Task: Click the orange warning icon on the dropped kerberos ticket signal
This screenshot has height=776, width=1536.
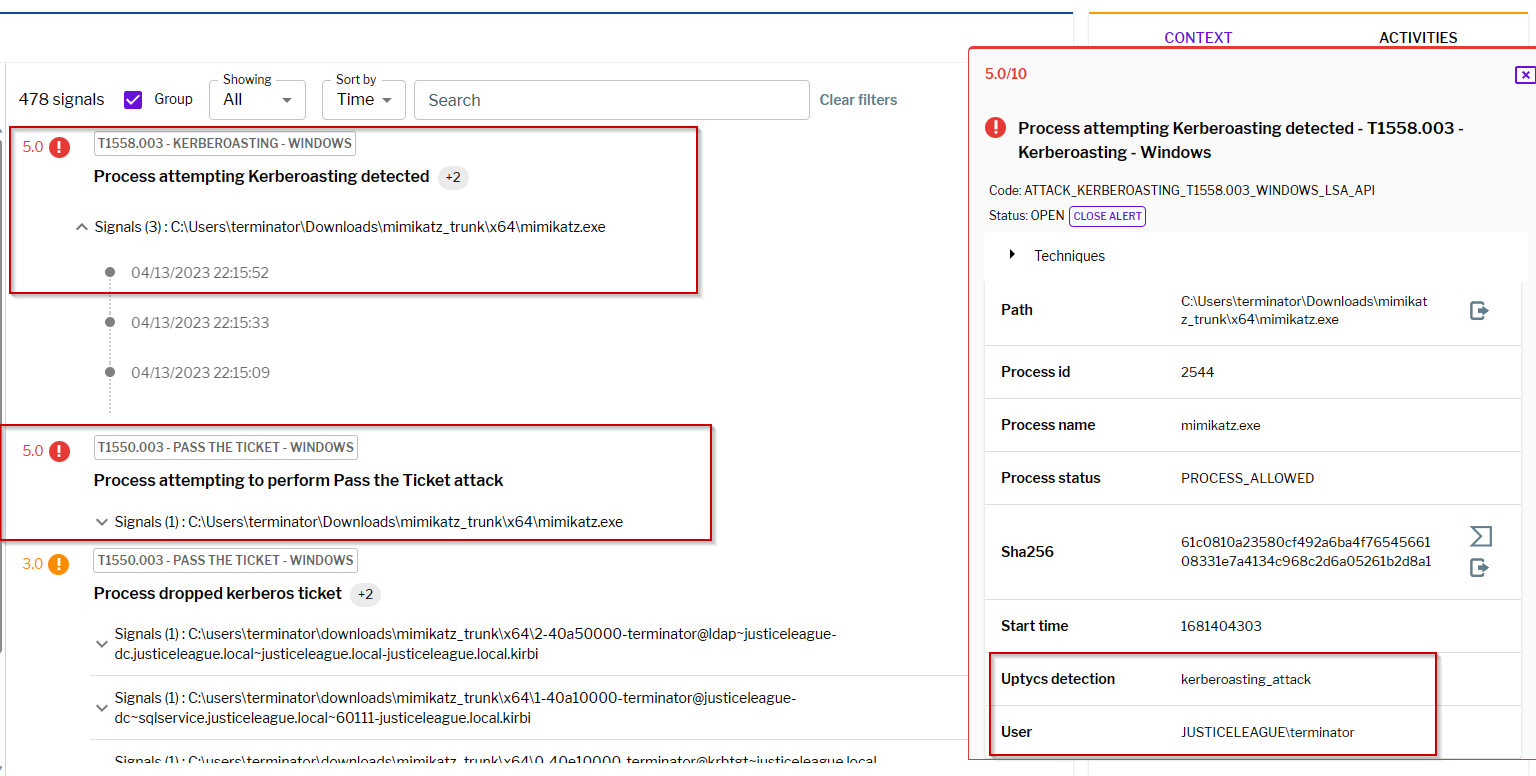Action: pyautogui.click(x=60, y=564)
